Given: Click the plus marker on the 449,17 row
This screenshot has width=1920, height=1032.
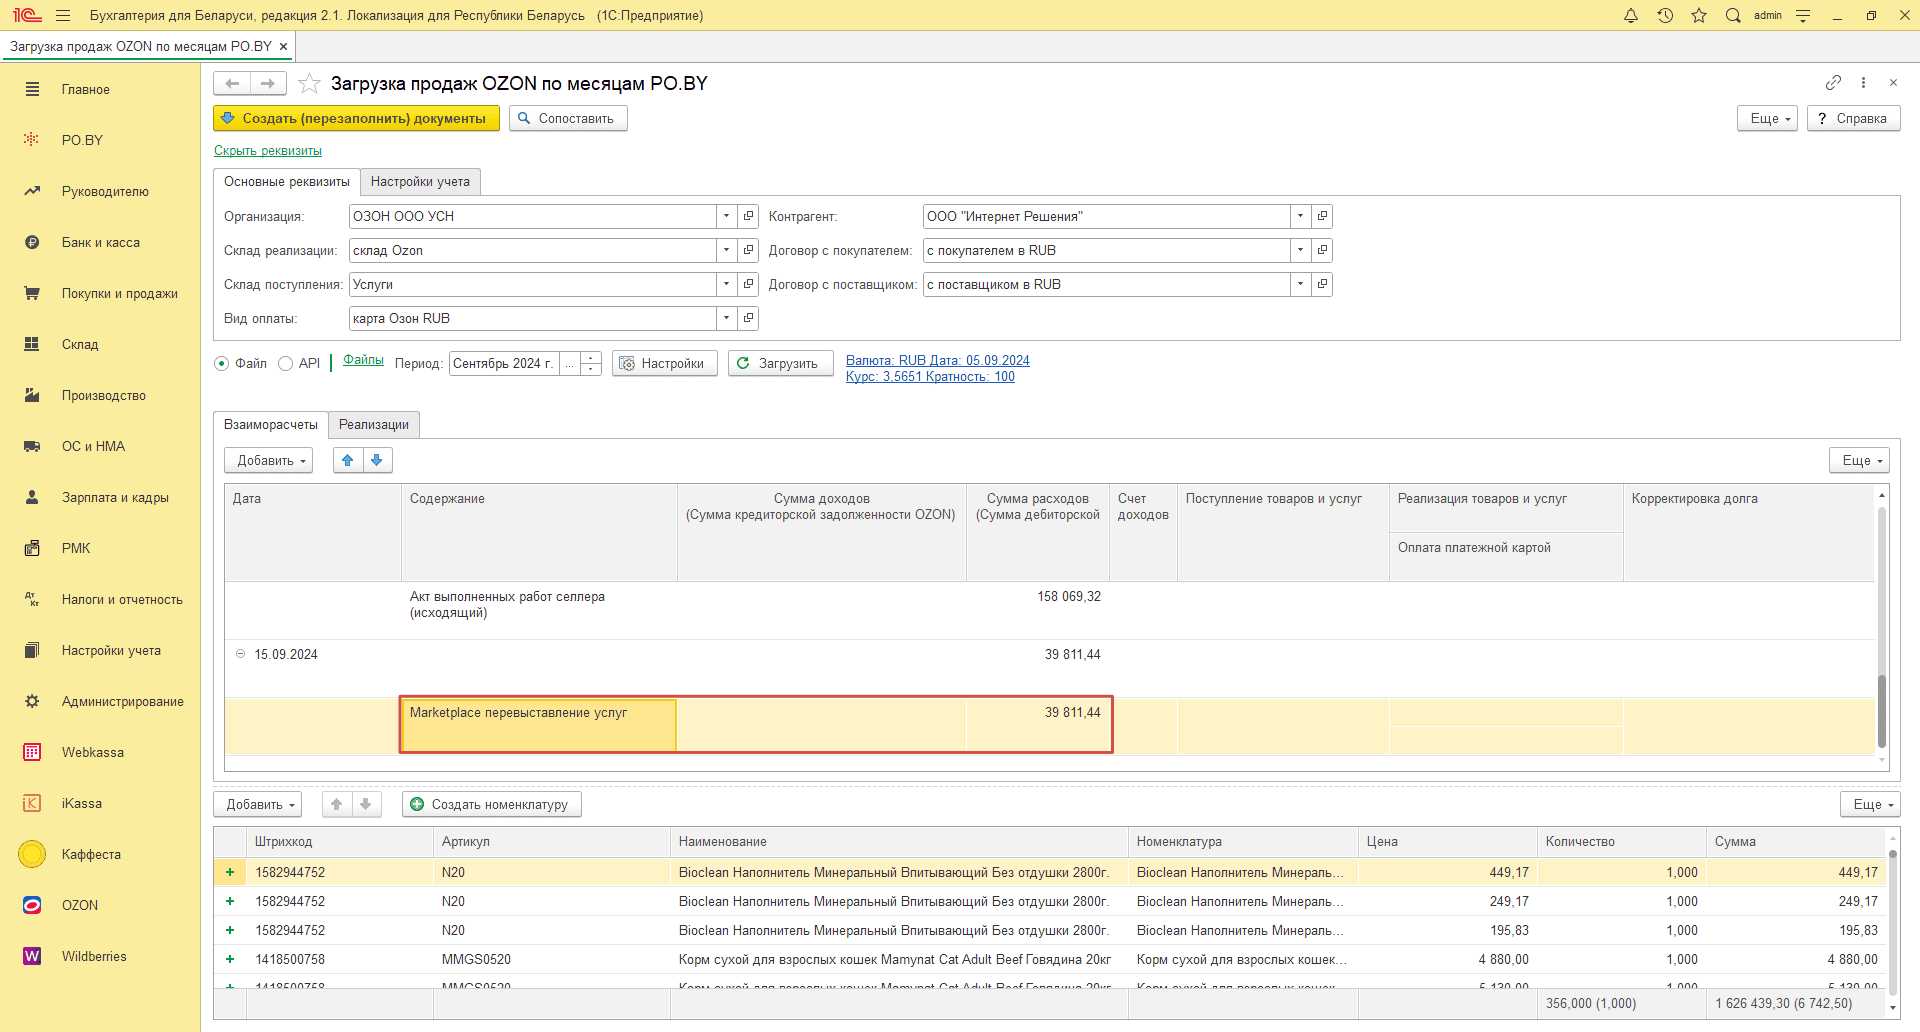Looking at the screenshot, I should [230, 872].
